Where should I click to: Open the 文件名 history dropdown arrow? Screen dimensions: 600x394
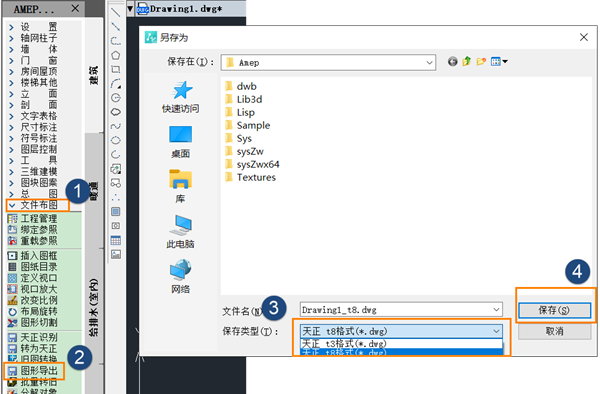tap(496, 309)
